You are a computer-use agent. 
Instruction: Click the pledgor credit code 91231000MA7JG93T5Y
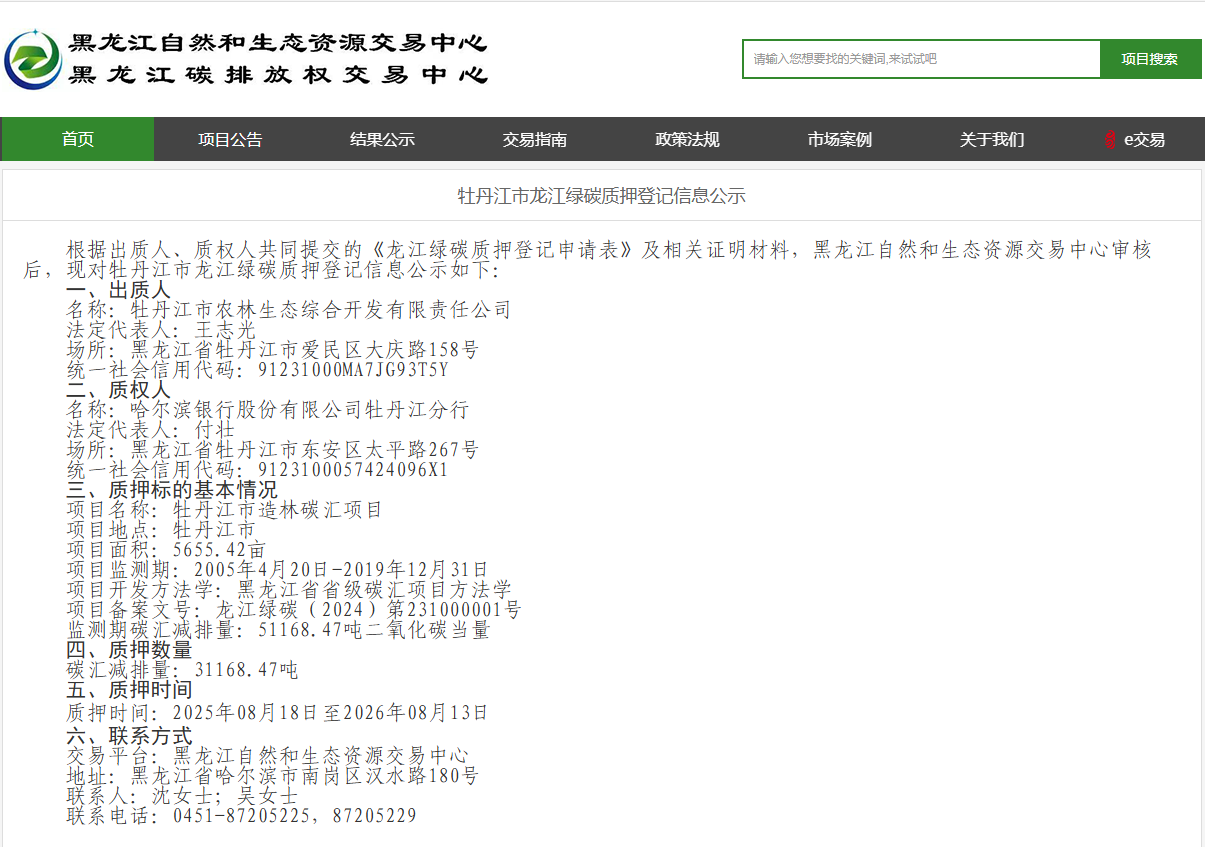pos(353,370)
